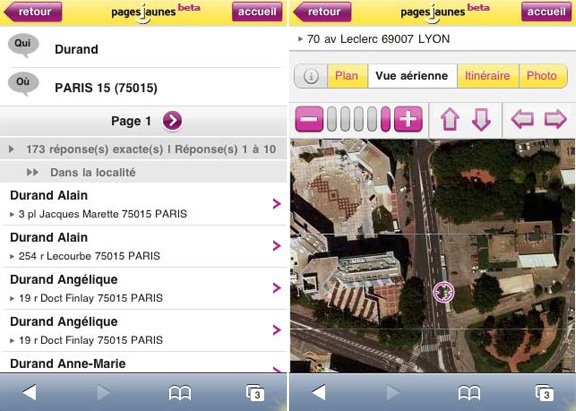Open Durand Anne-Marie entry

(x=143, y=363)
